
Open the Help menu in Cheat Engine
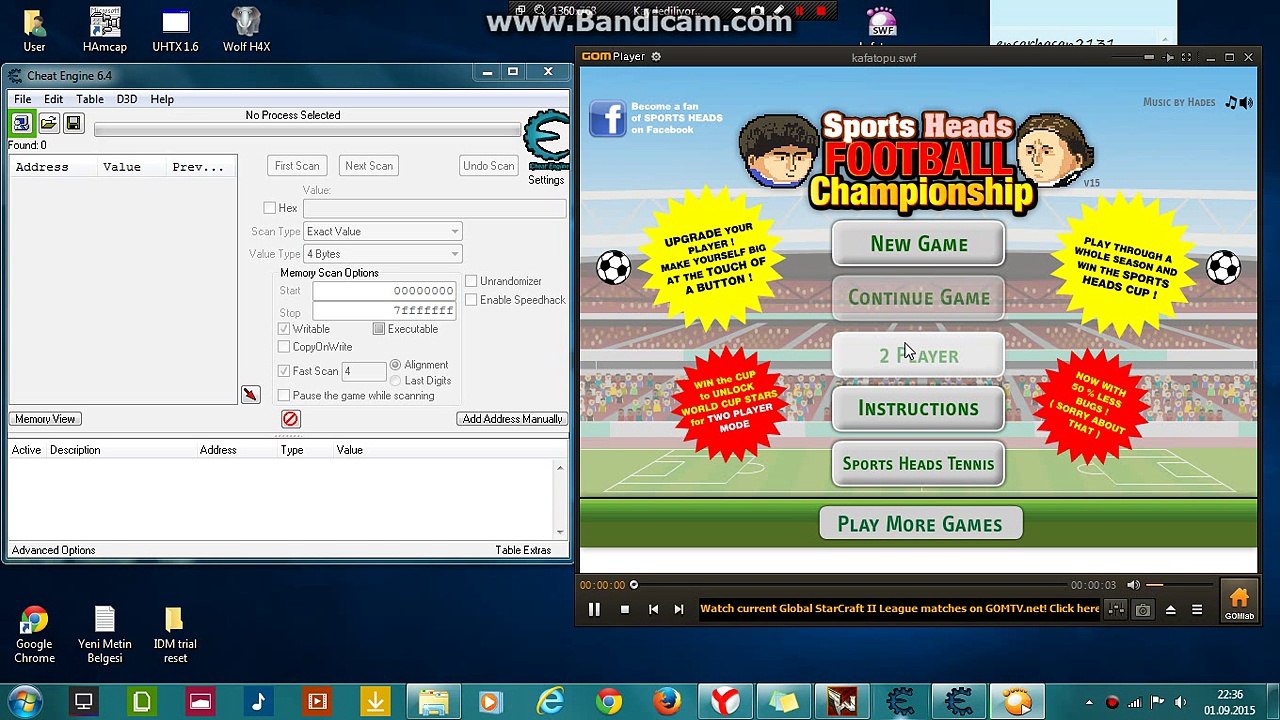click(x=162, y=99)
